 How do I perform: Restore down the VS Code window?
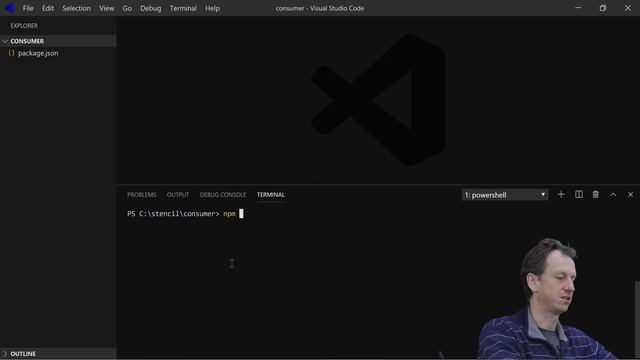tap(603, 8)
